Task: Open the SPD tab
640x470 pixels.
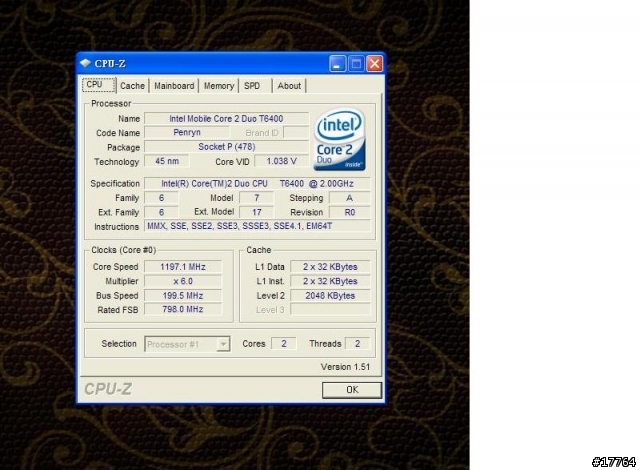Action: (255, 86)
